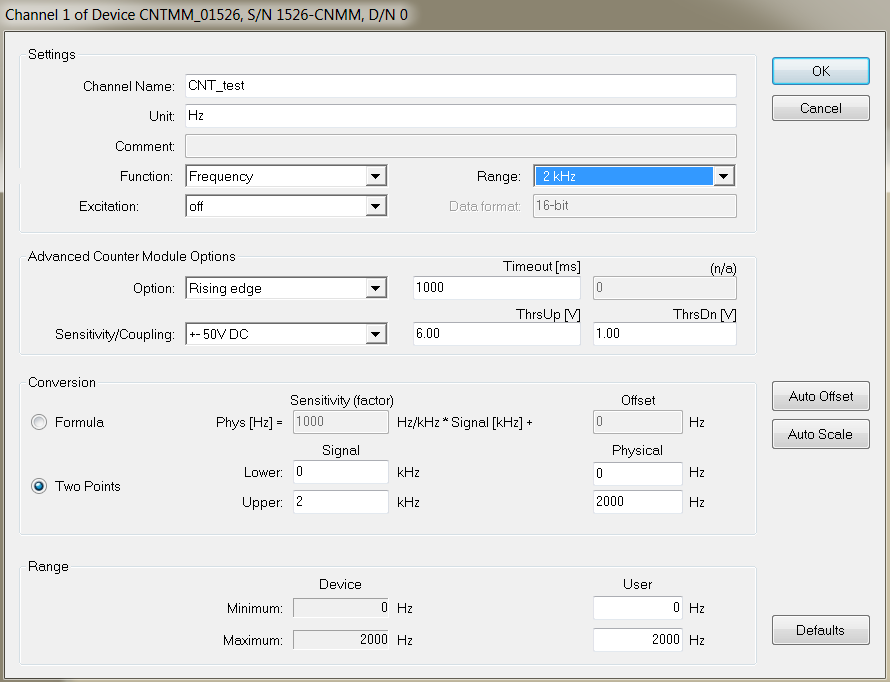The width and height of the screenshot is (890, 682).
Task: Click the ThrsDn [V] input field
Action: coord(664,334)
